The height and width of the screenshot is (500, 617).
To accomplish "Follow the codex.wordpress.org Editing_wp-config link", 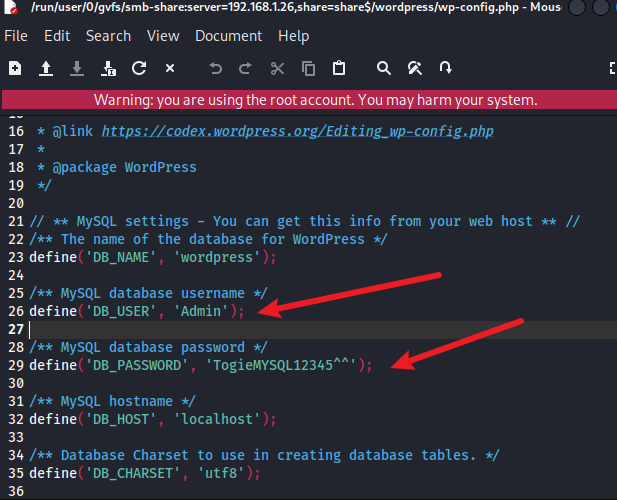I will (297, 131).
